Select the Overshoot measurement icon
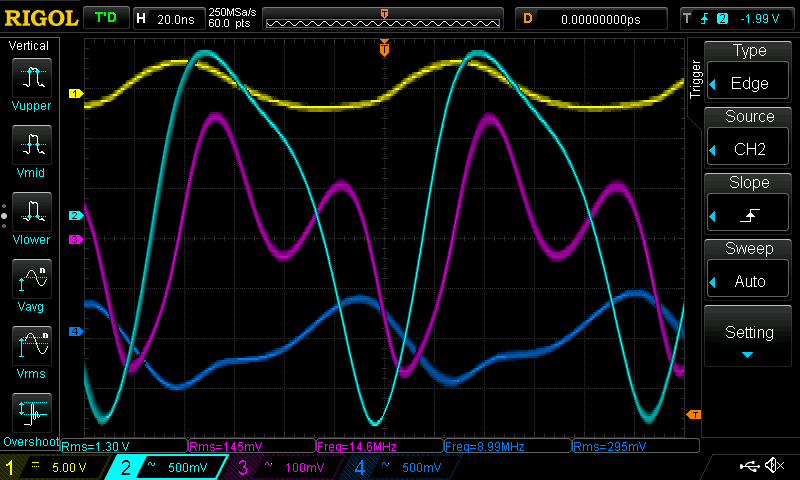 (x=32, y=413)
